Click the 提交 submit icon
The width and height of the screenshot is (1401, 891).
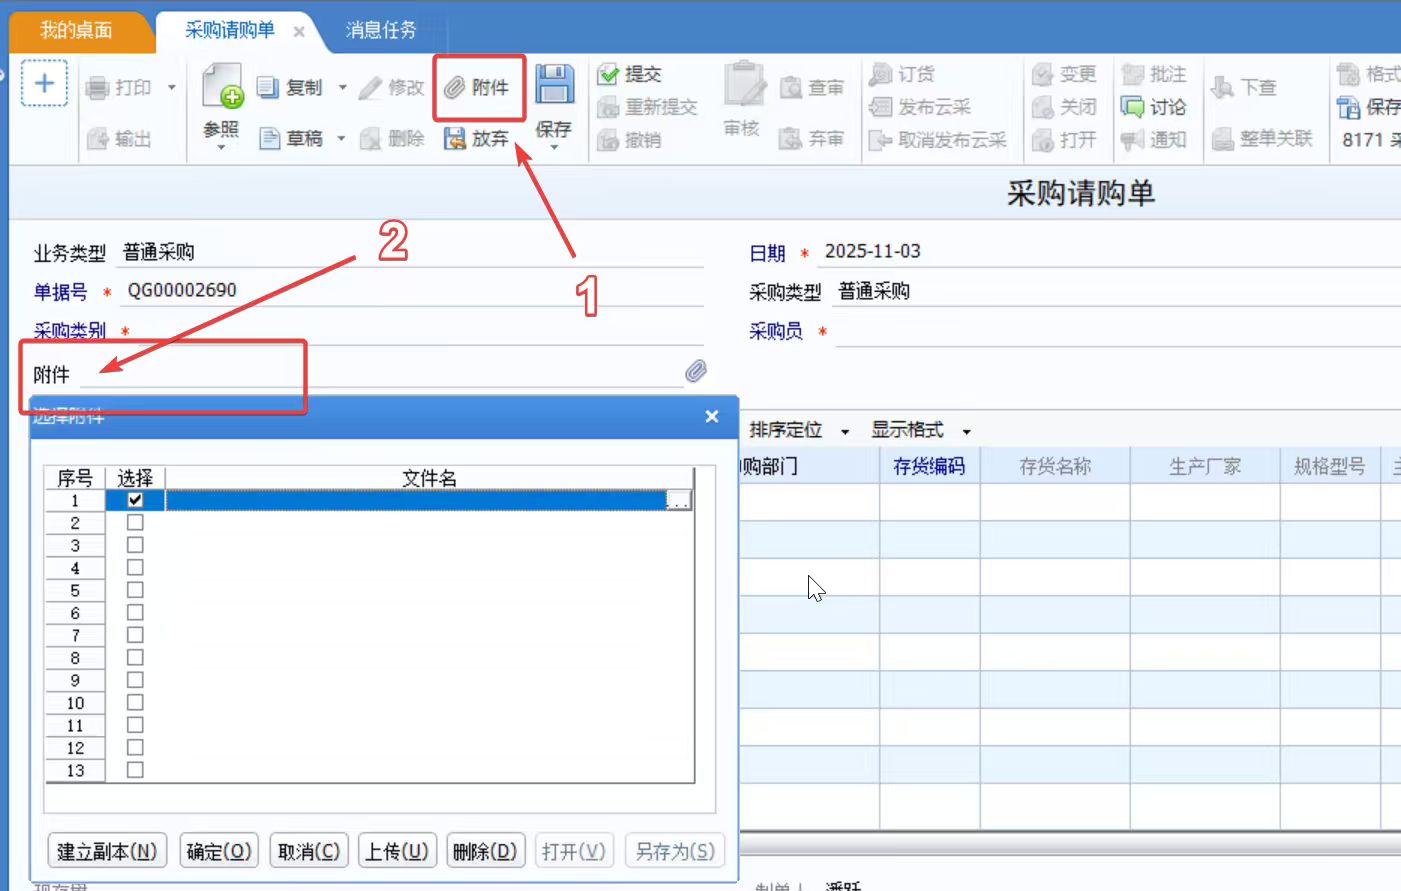tap(608, 74)
